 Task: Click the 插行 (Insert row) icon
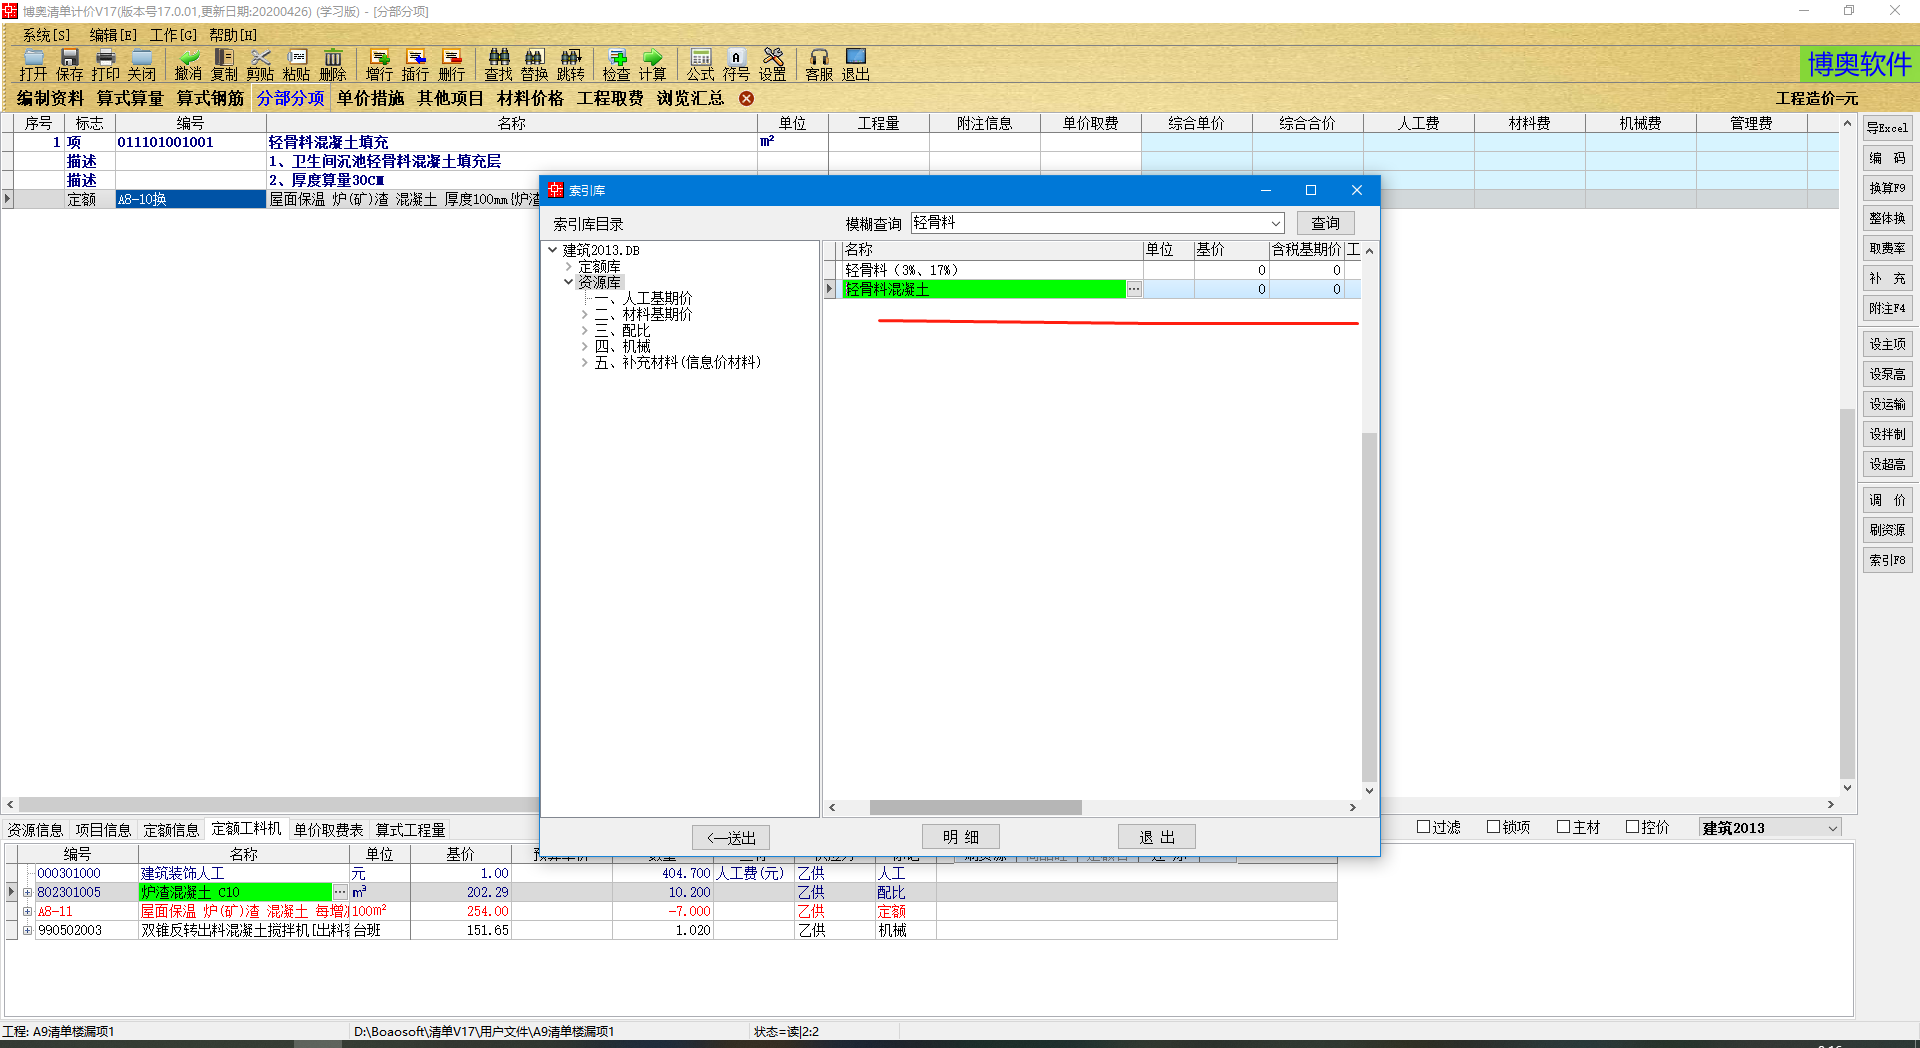coord(415,65)
